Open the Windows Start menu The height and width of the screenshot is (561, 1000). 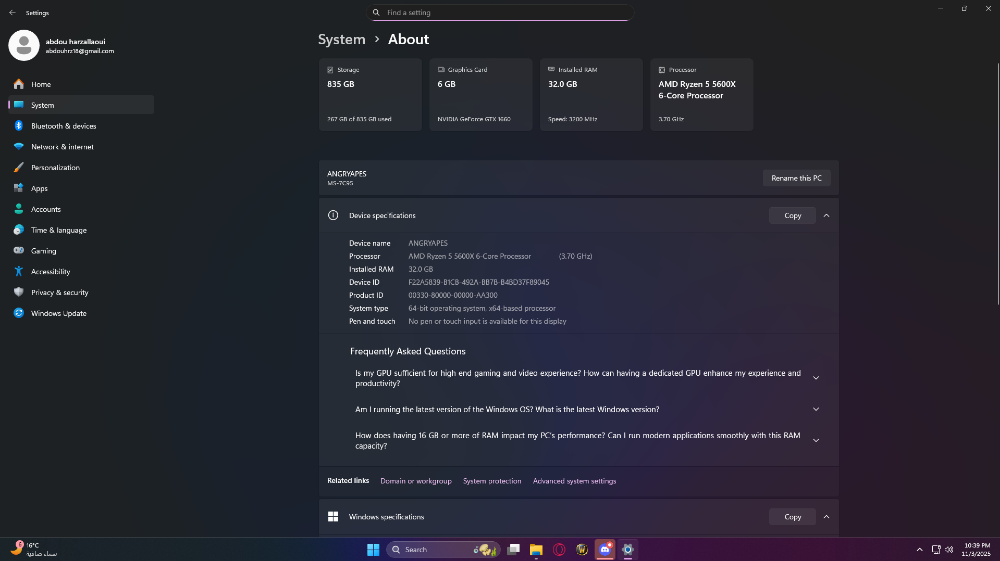click(x=373, y=550)
